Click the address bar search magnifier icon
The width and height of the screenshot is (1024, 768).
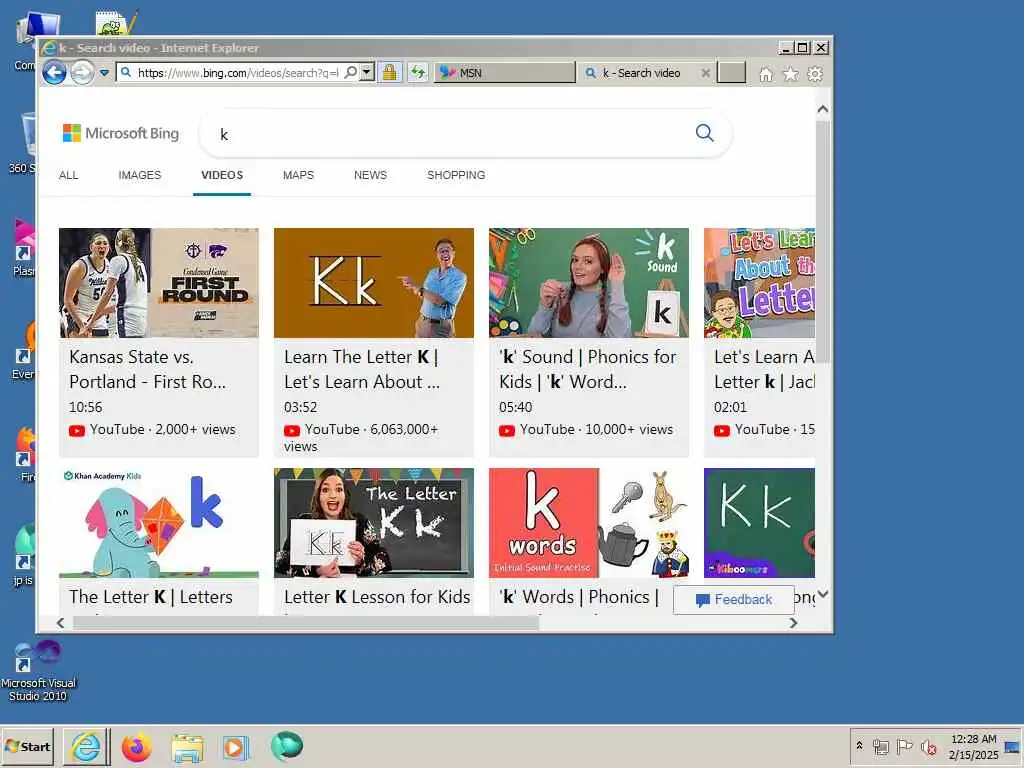pos(351,72)
